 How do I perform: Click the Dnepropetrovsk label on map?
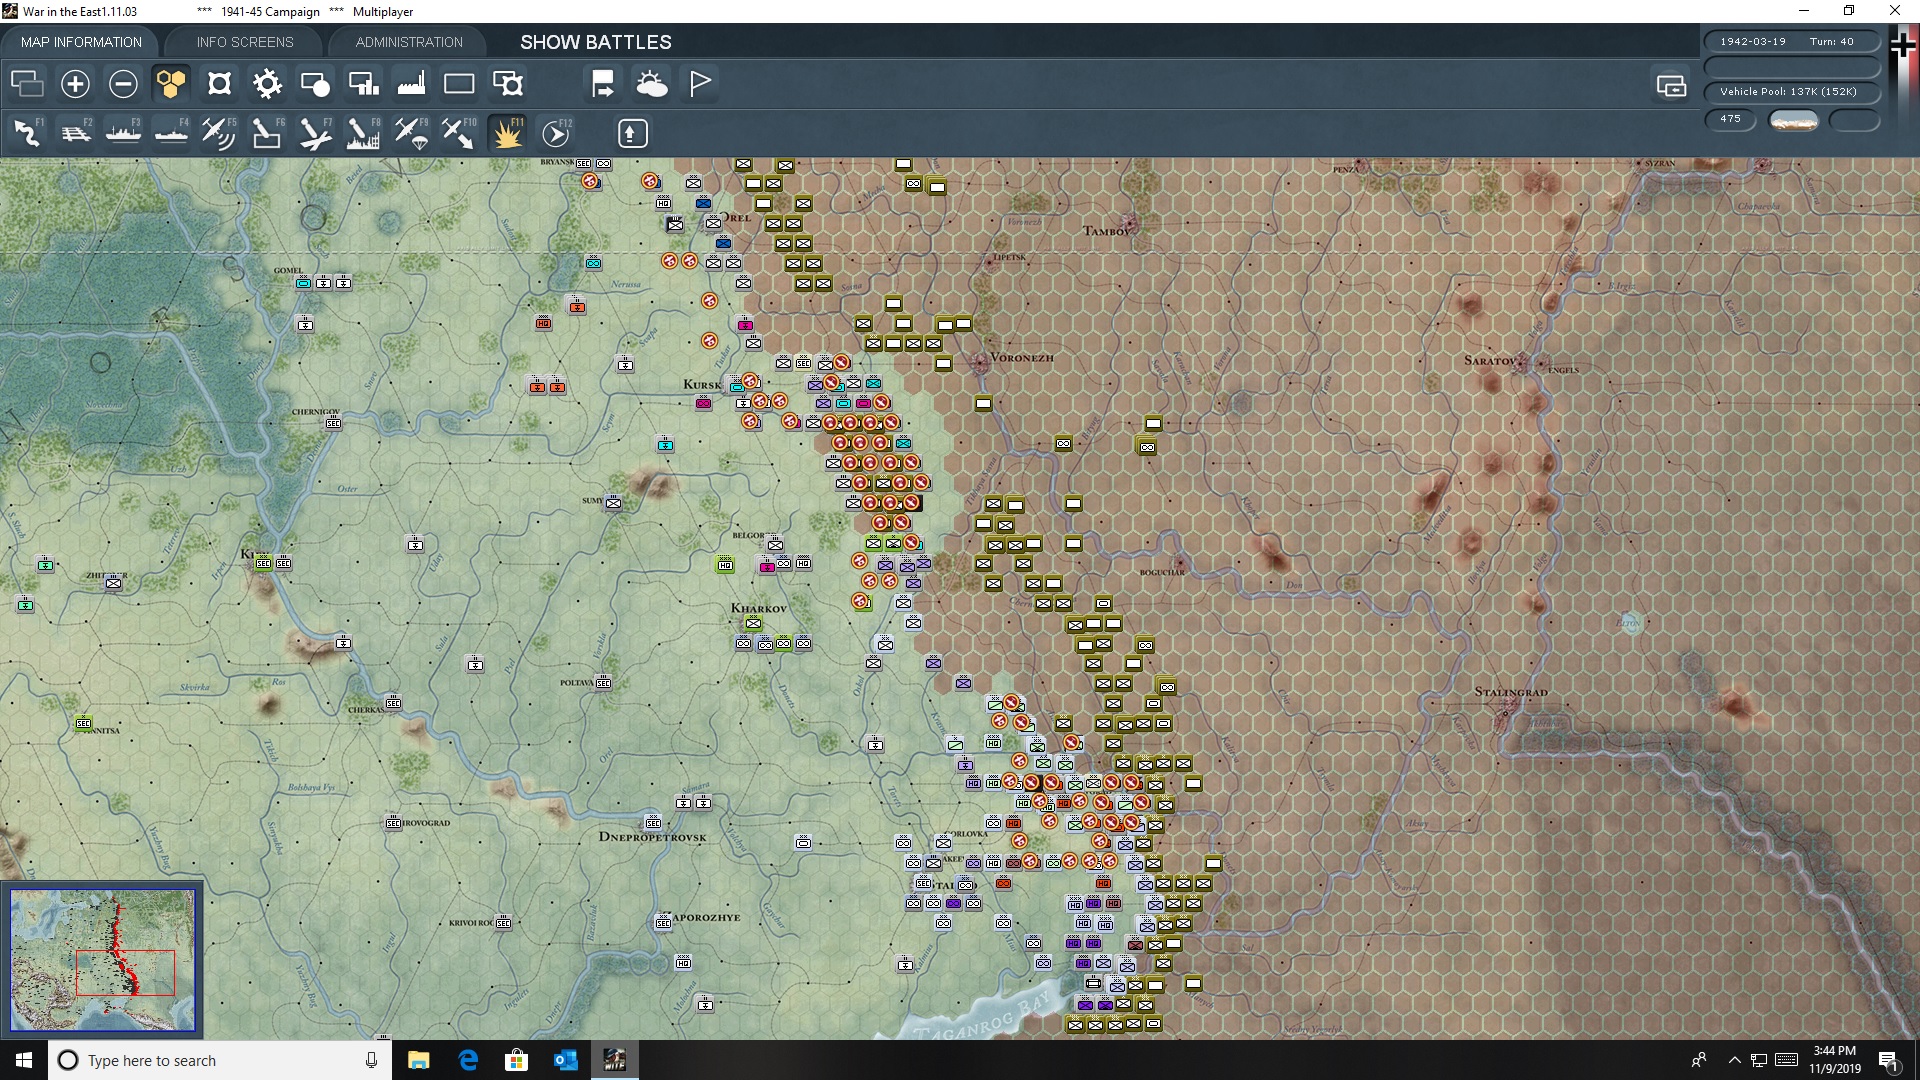(x=652, y=837)
